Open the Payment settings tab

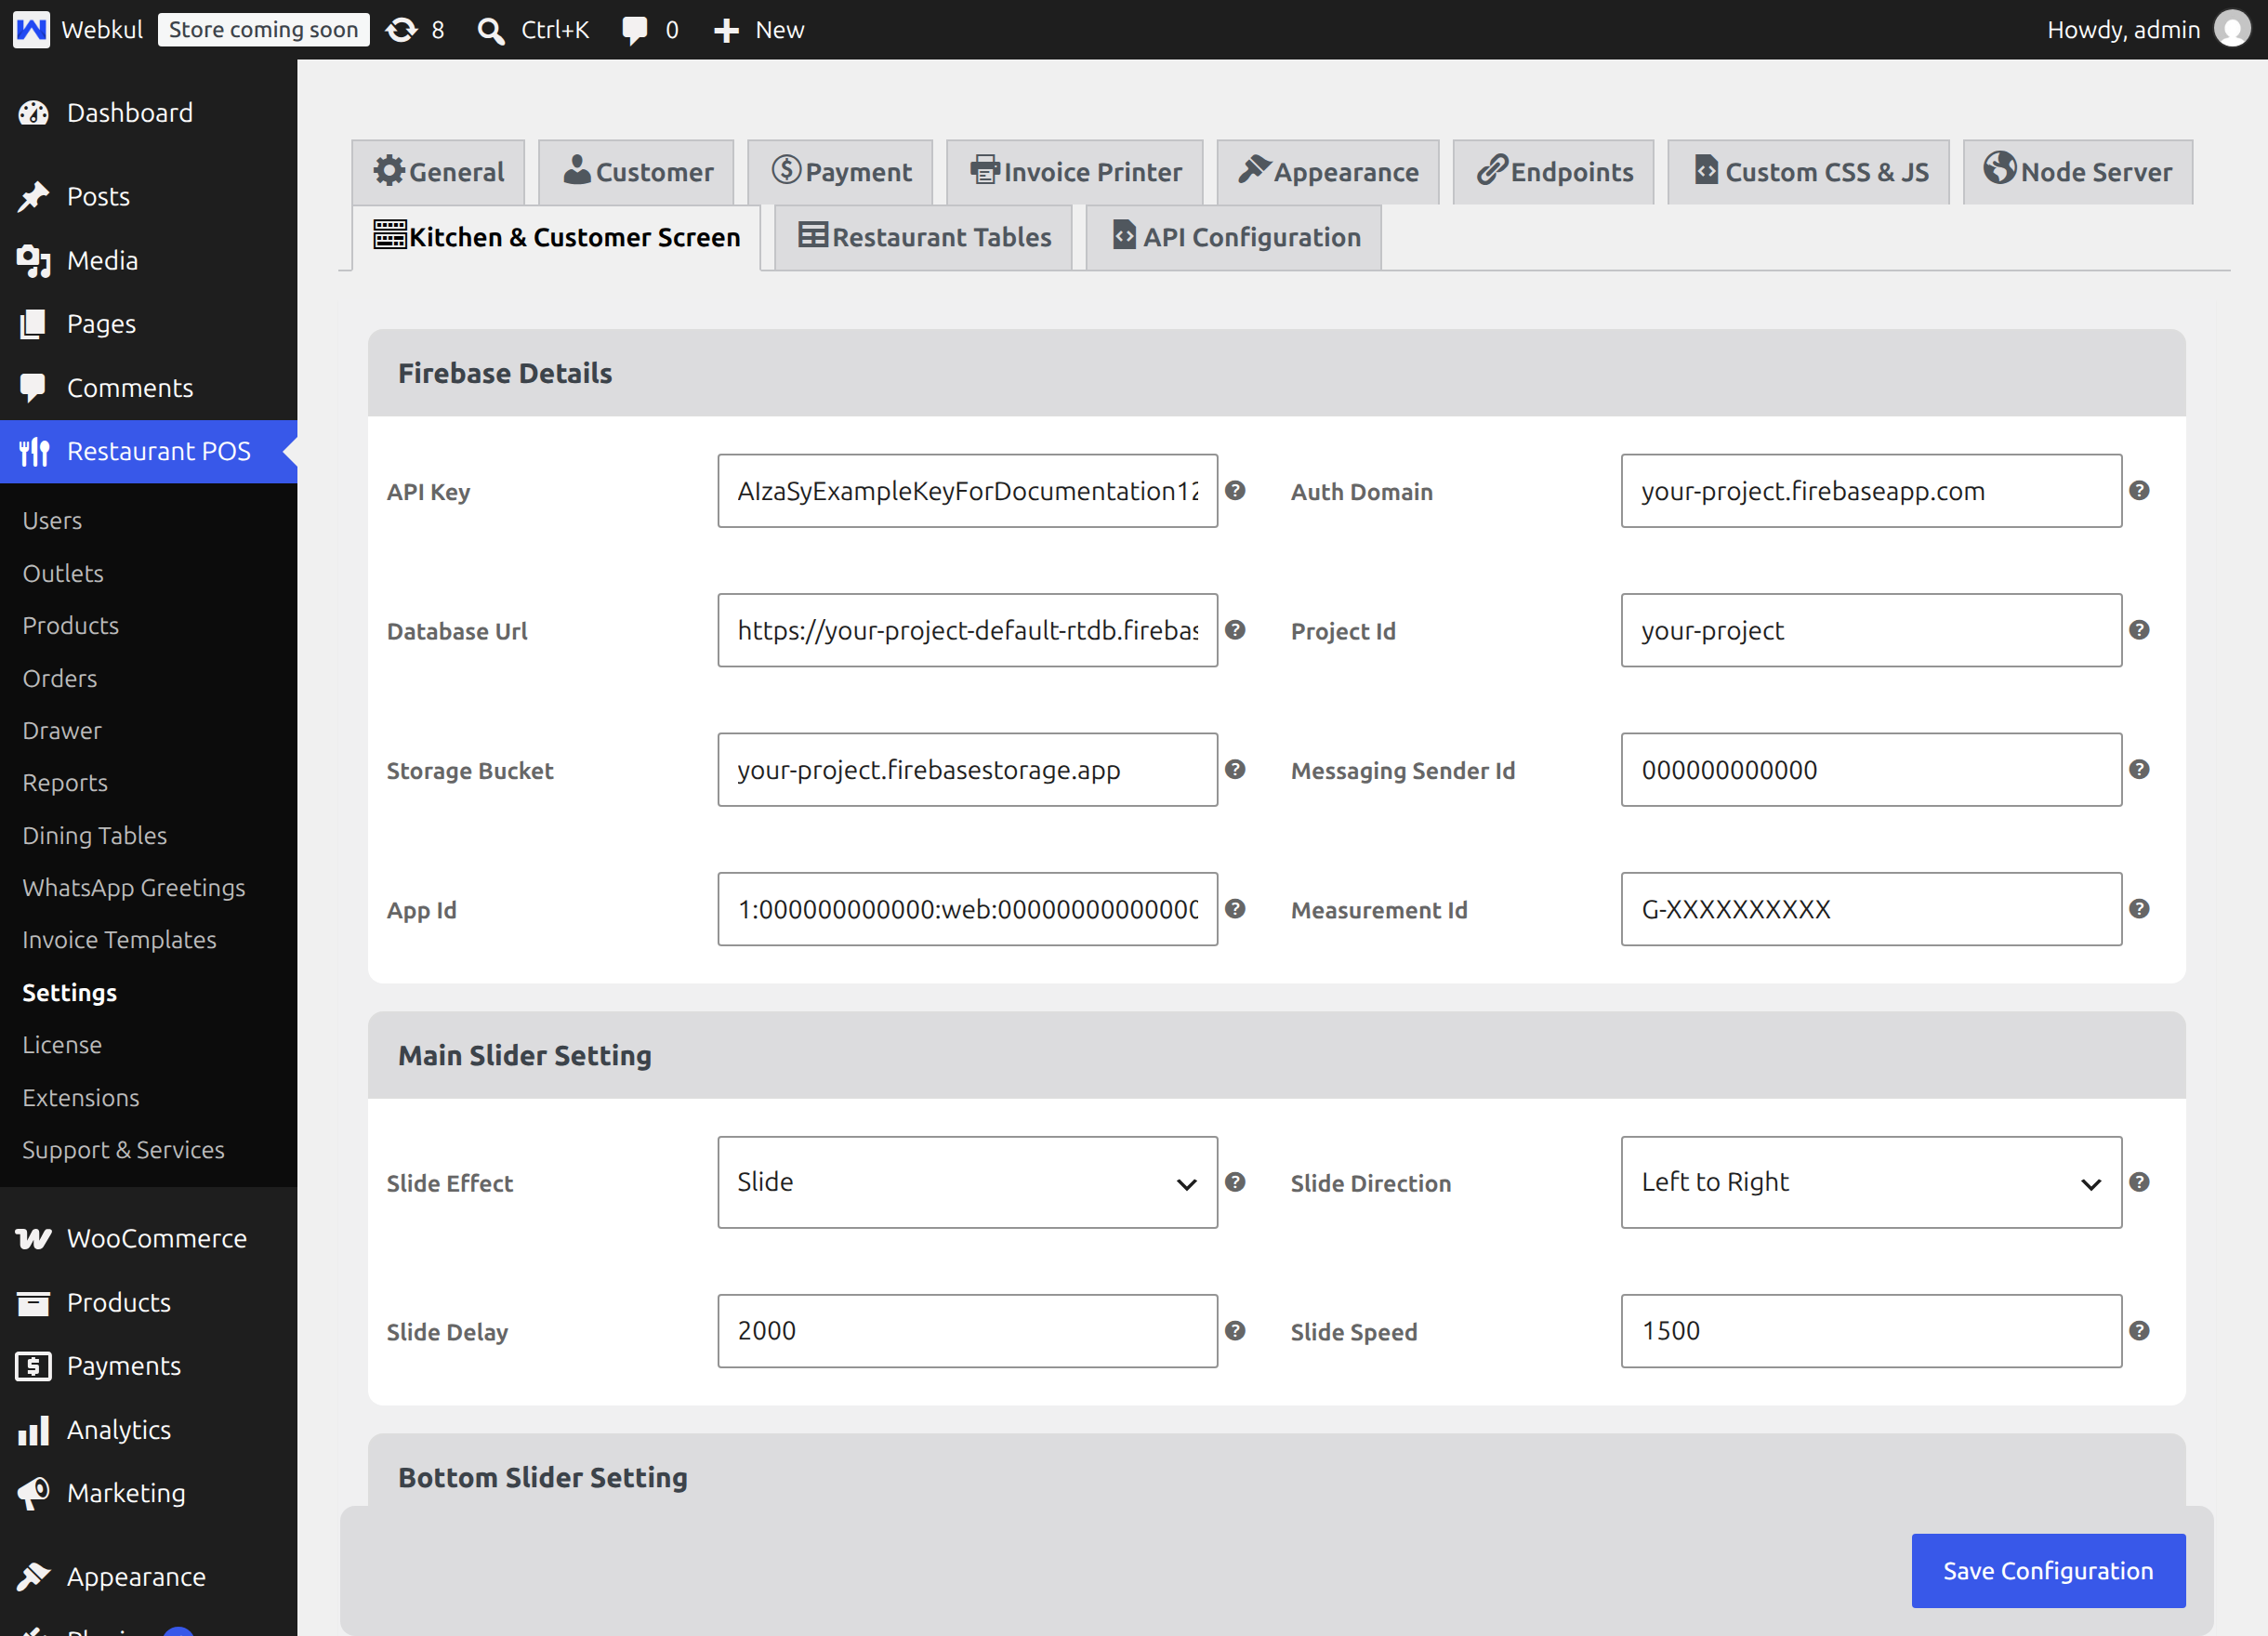[x=840, y=172]
